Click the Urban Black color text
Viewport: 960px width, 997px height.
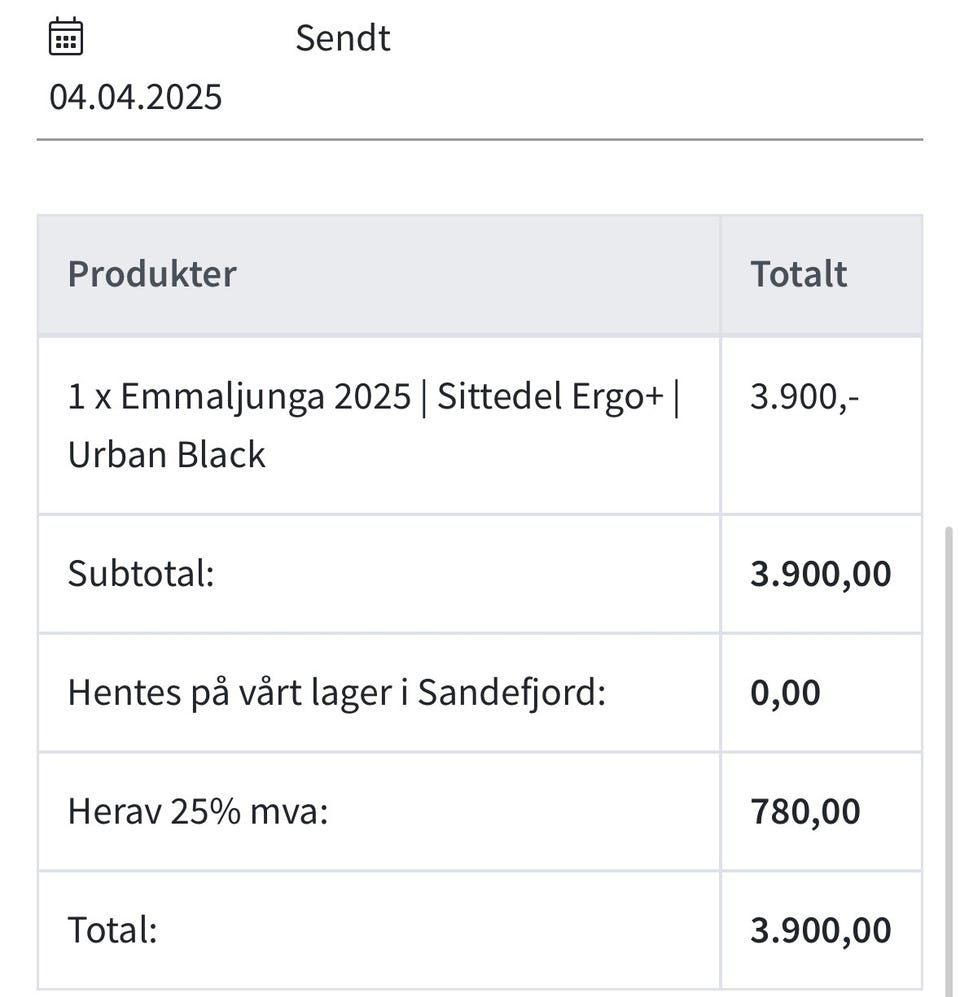coord(166,455)
